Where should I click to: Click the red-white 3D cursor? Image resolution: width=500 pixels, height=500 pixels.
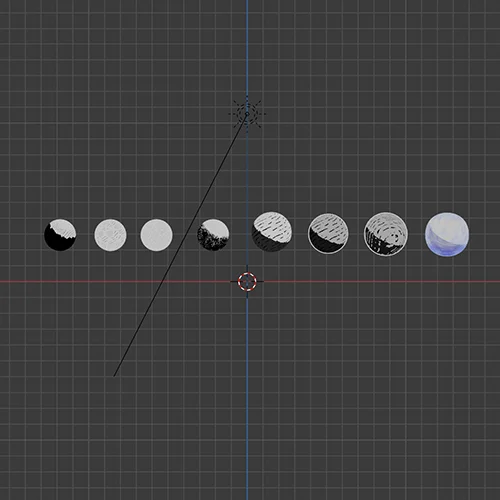247,281
